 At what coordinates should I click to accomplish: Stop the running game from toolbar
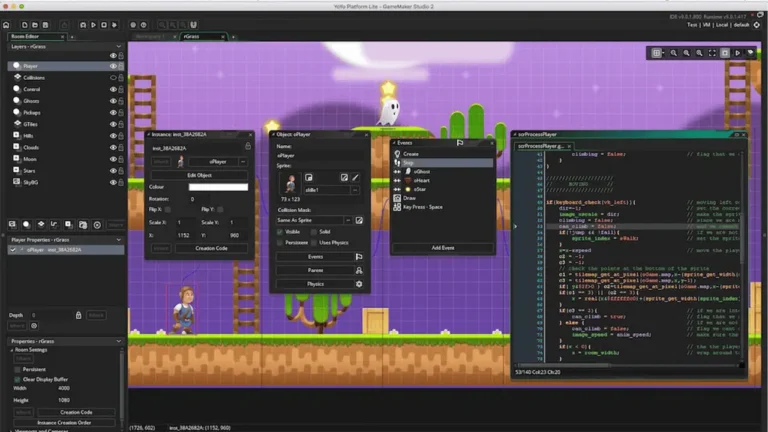(104, 25)
